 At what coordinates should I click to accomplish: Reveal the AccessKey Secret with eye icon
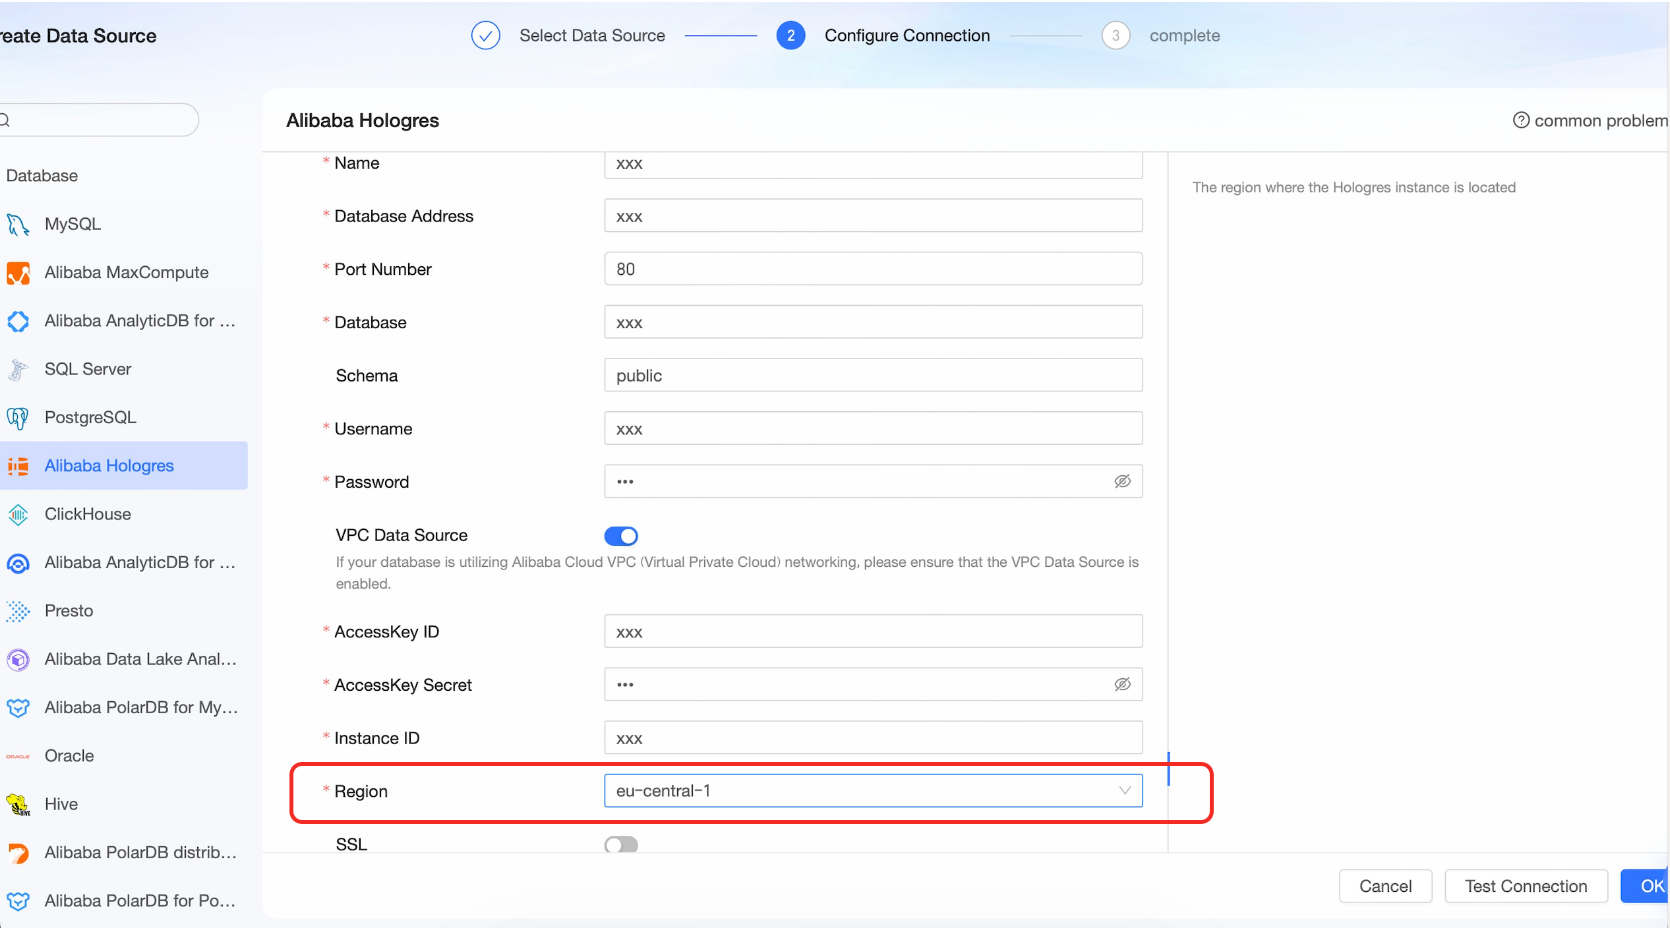click(1123, 684)
